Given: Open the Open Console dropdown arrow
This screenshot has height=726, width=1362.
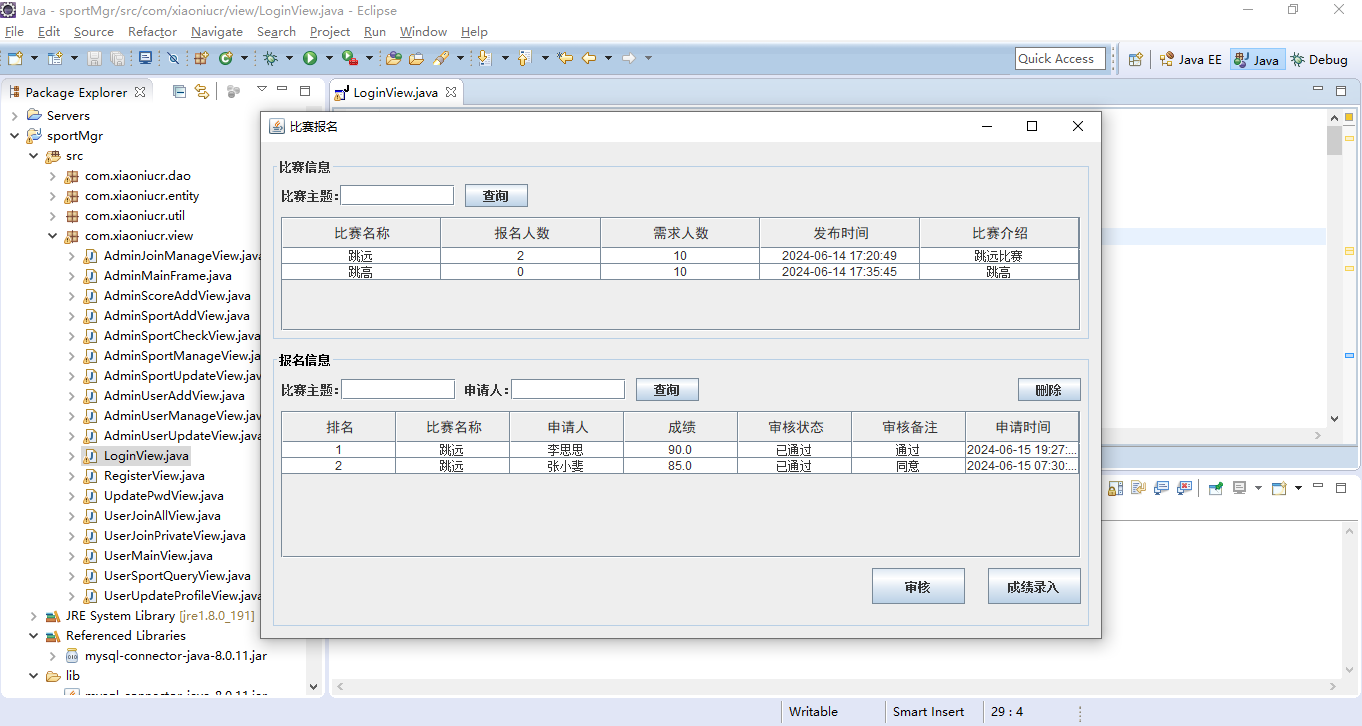Looking at the screenshot, I should point(1298,488).
